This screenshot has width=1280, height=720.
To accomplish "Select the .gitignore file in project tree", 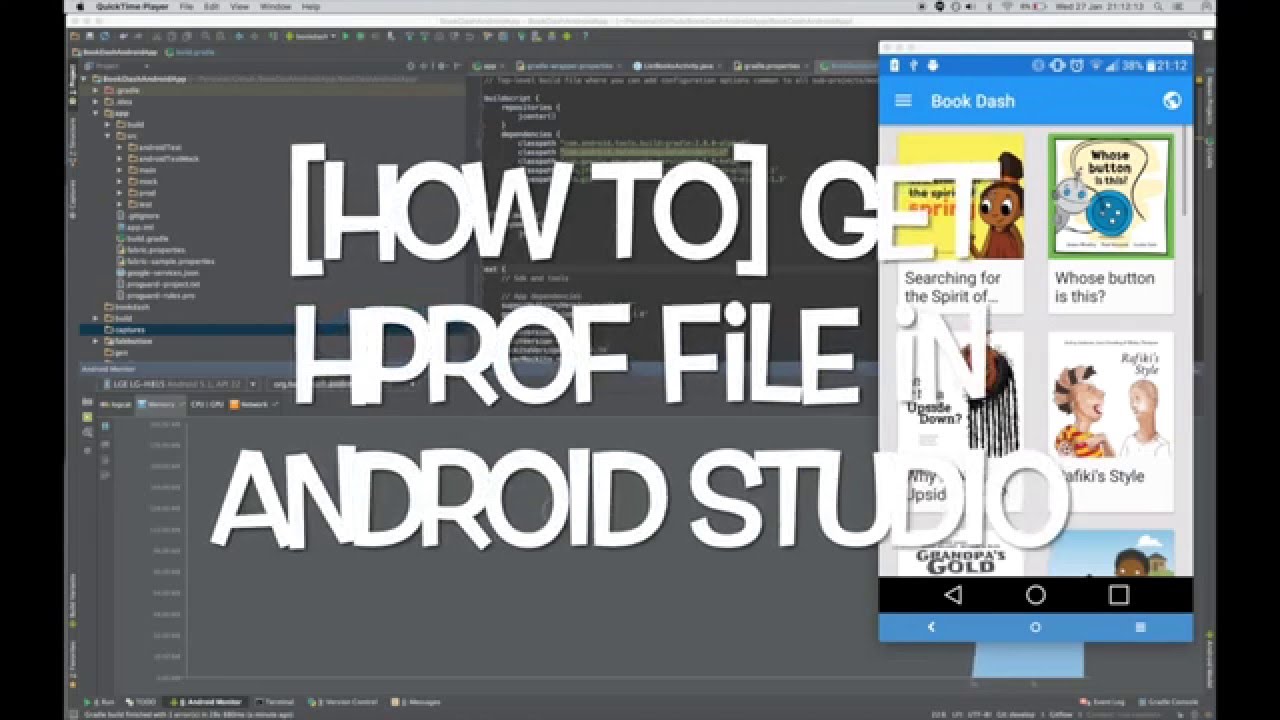I will pos(138,216).
